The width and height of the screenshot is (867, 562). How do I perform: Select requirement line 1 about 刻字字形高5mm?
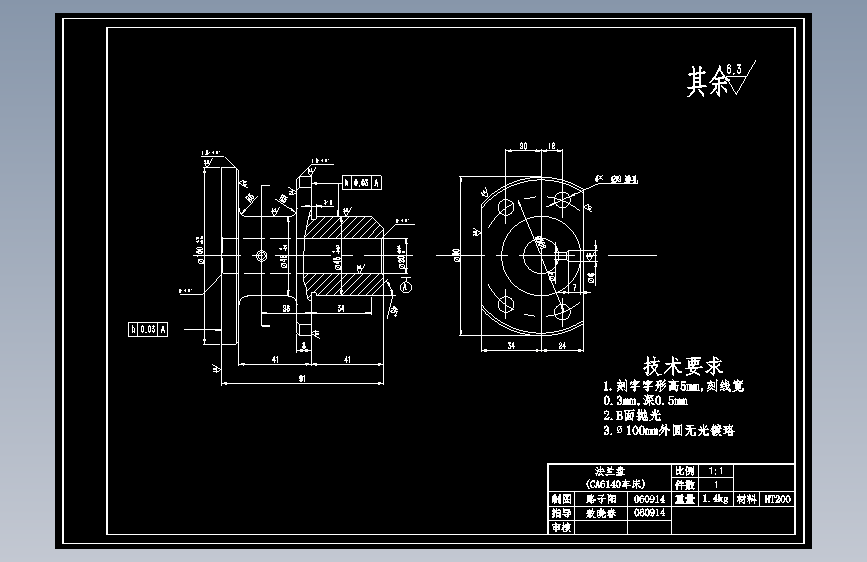(x=673, y=386)
